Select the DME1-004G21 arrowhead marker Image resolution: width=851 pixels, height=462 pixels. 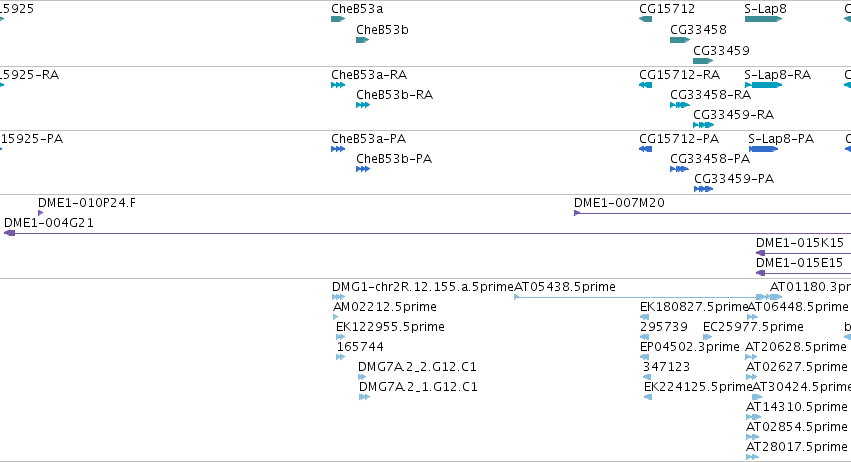9,233
